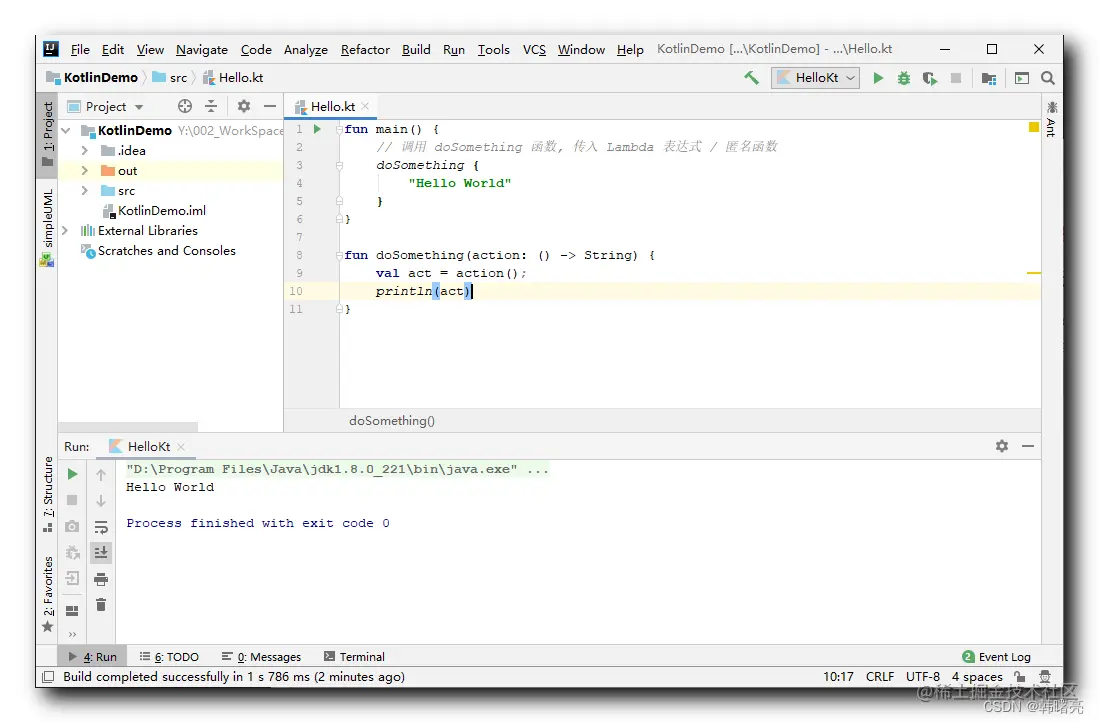
Task: Open Project Structure icon in toolbar
Action: [989, 78]
